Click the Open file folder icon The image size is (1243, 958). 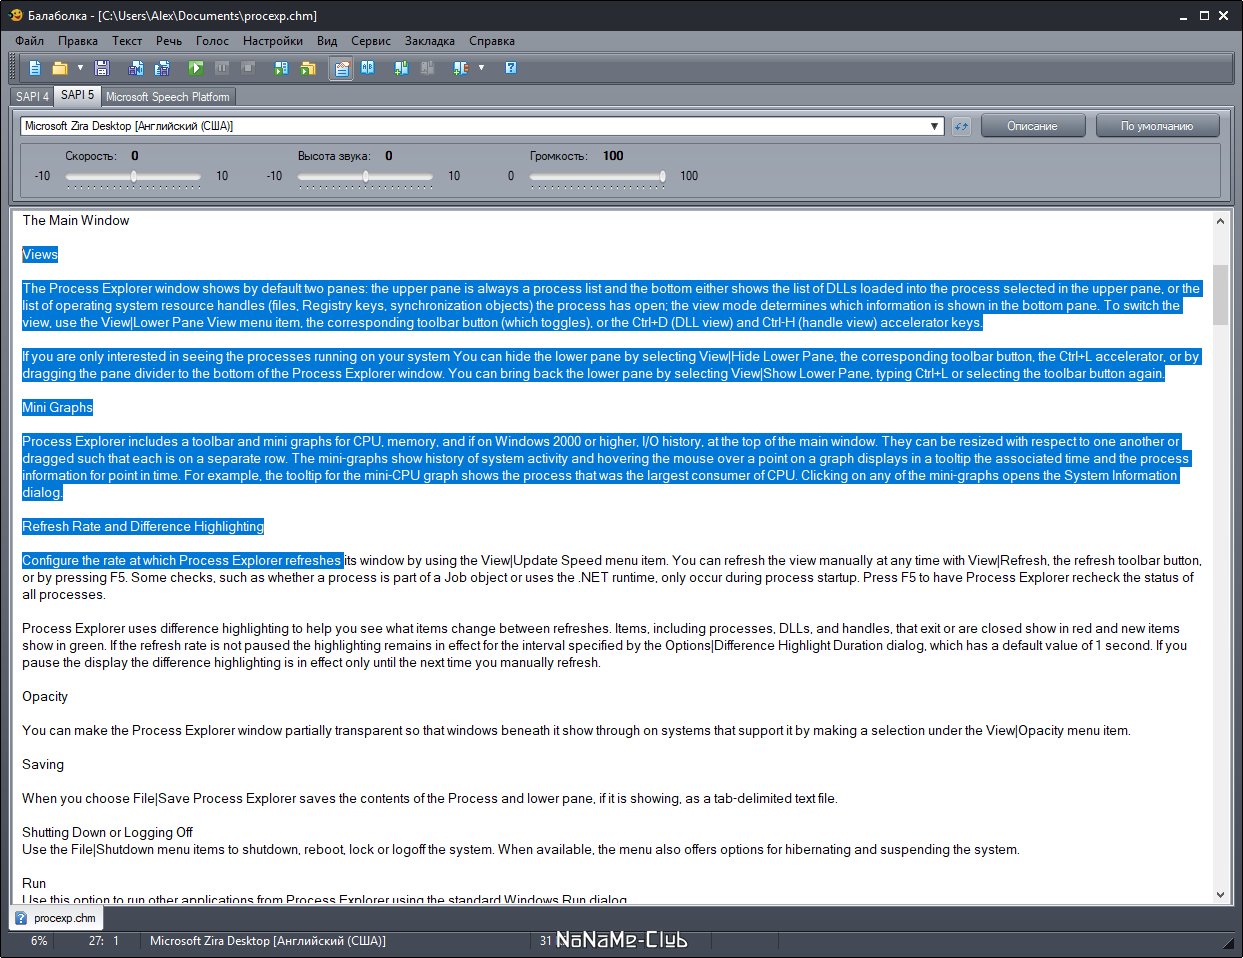[x=60, y=68]
